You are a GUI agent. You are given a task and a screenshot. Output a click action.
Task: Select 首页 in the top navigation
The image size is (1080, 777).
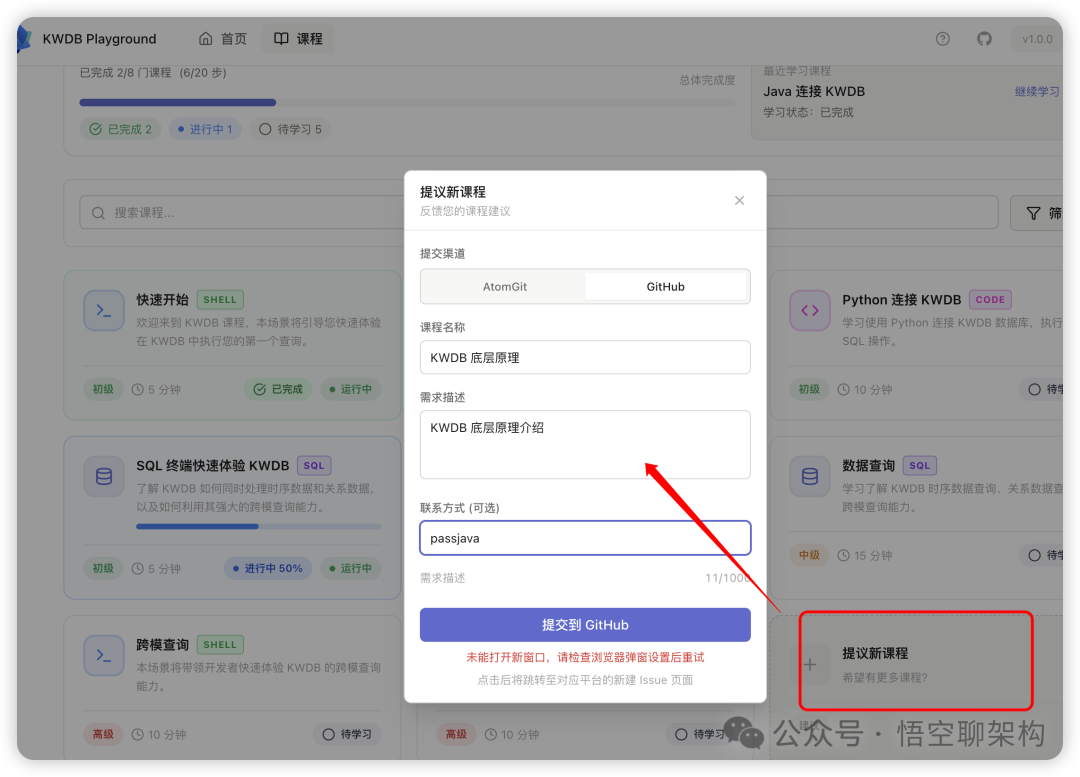tap(222, 38)
